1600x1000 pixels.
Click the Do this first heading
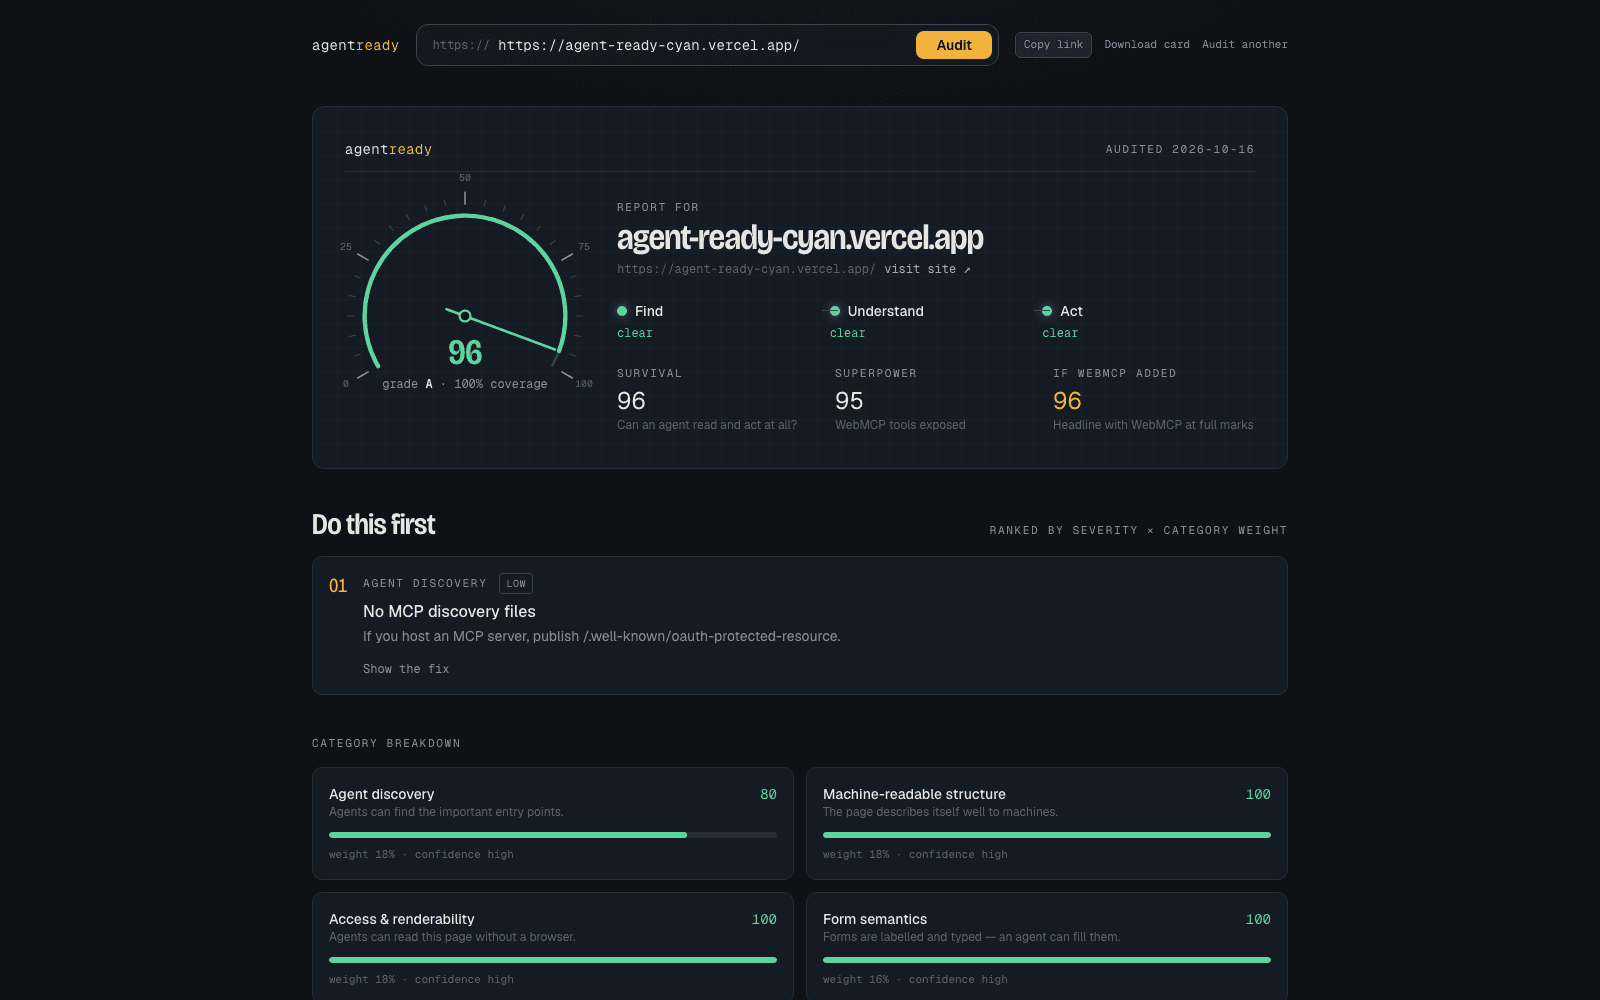pyautogui.click(x=373, y=525)
